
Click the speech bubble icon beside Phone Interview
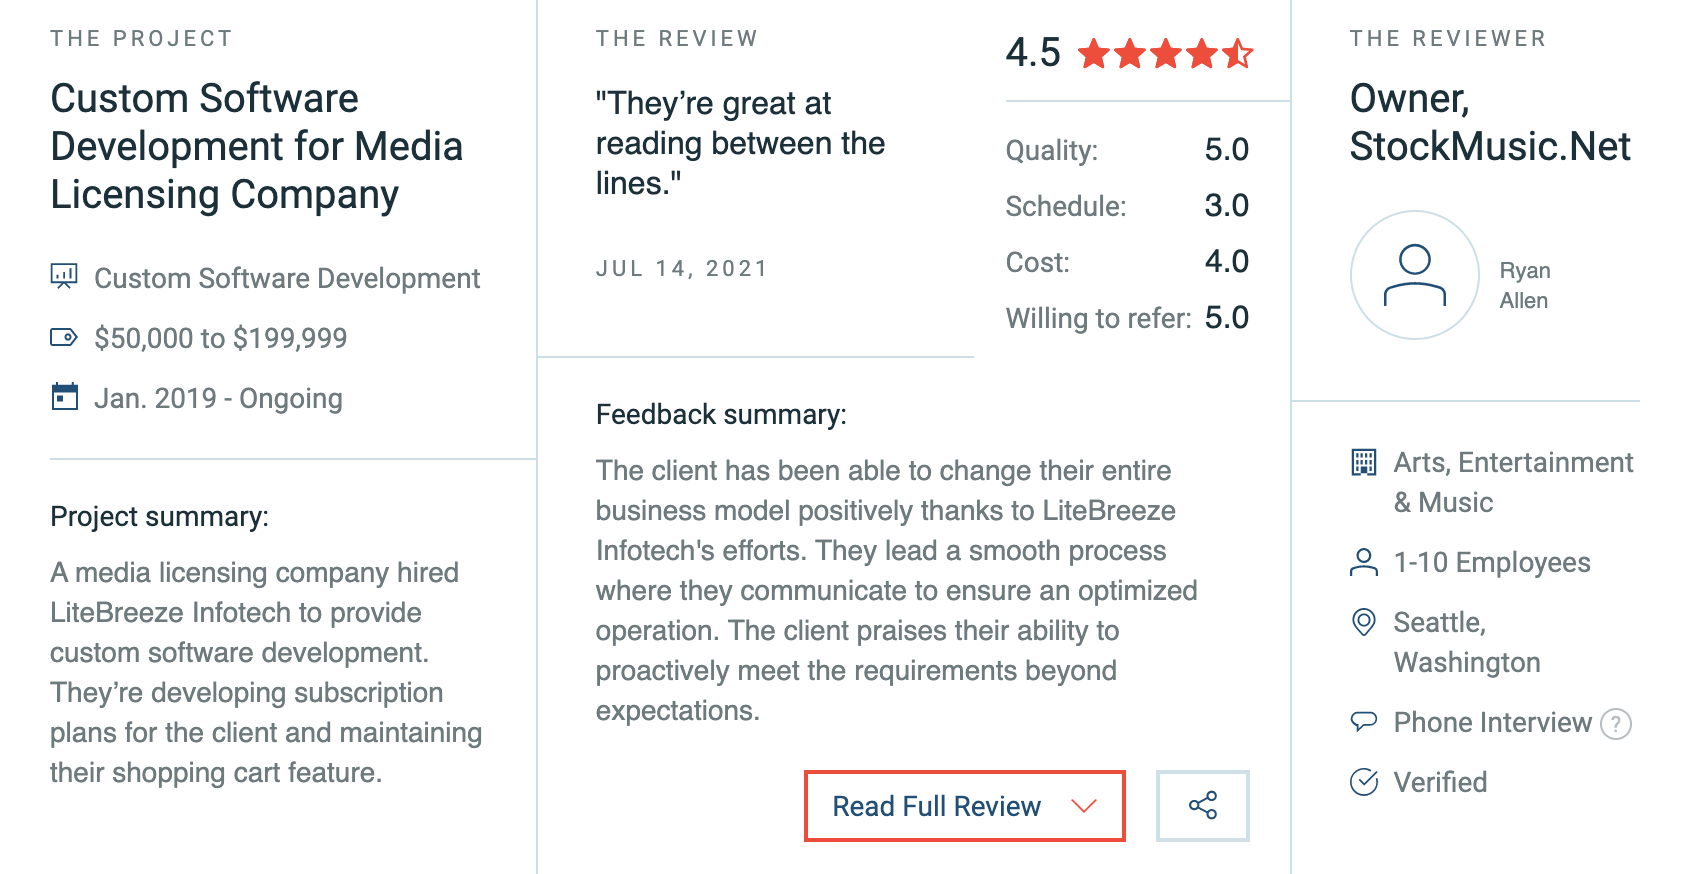[x=1364, y=721]
